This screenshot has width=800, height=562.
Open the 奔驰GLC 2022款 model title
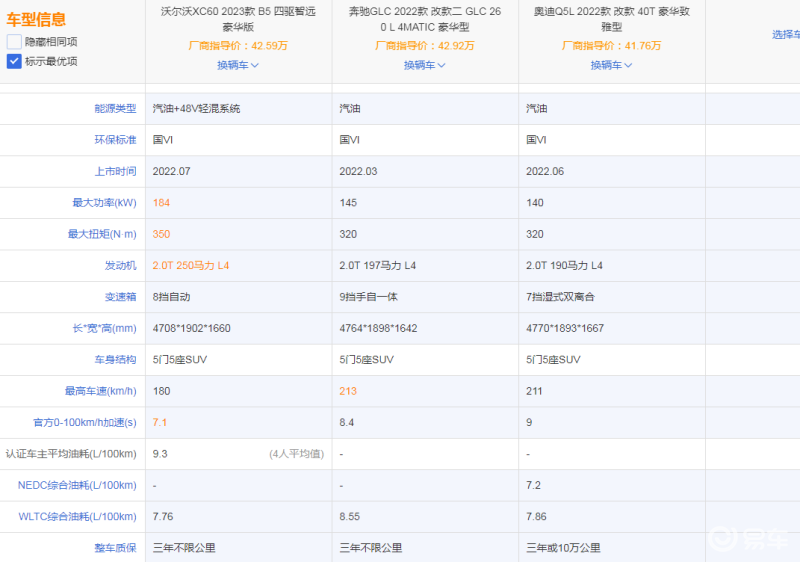[x=424, y=19]
